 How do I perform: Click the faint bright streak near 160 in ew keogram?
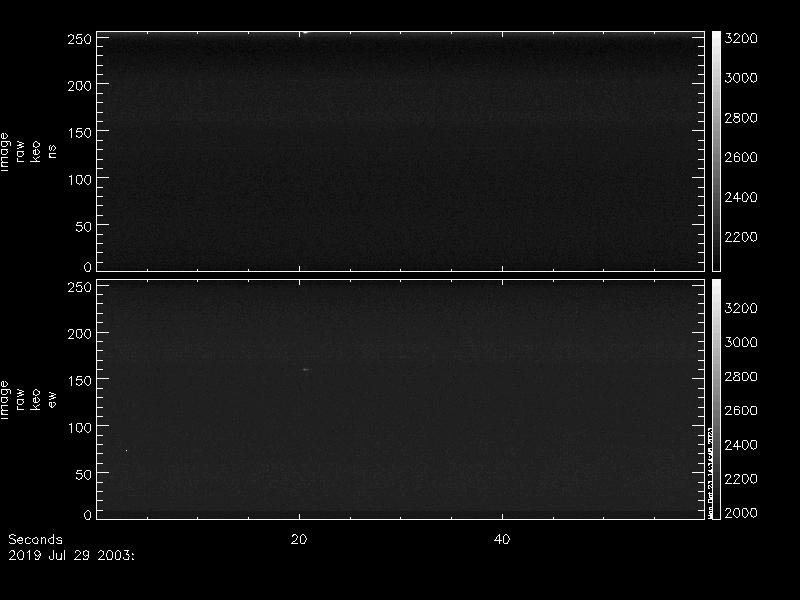point(305,369)
